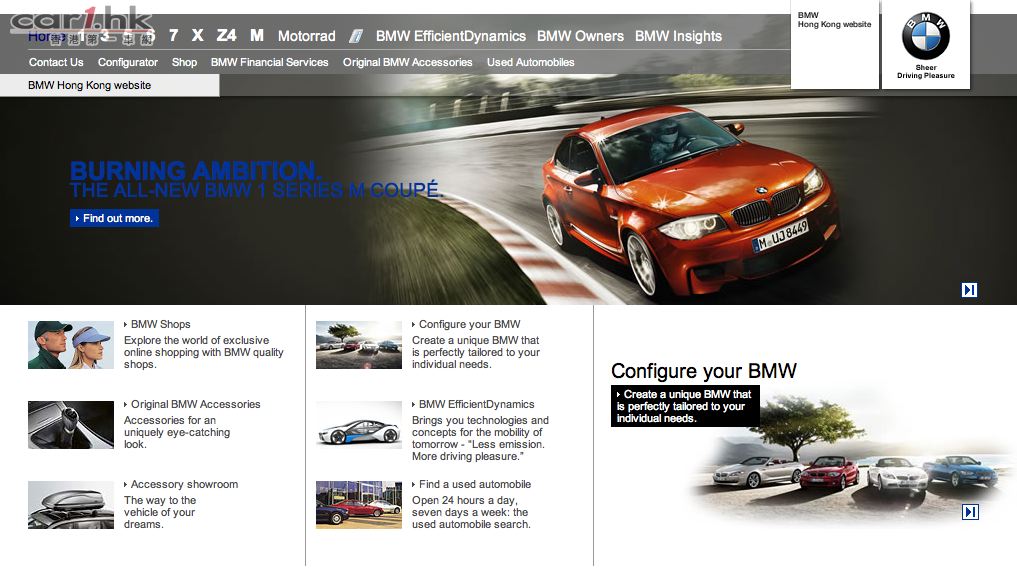
Task: Click the BMW Shops golfers thumbnail
Action: tap(71, 345)
